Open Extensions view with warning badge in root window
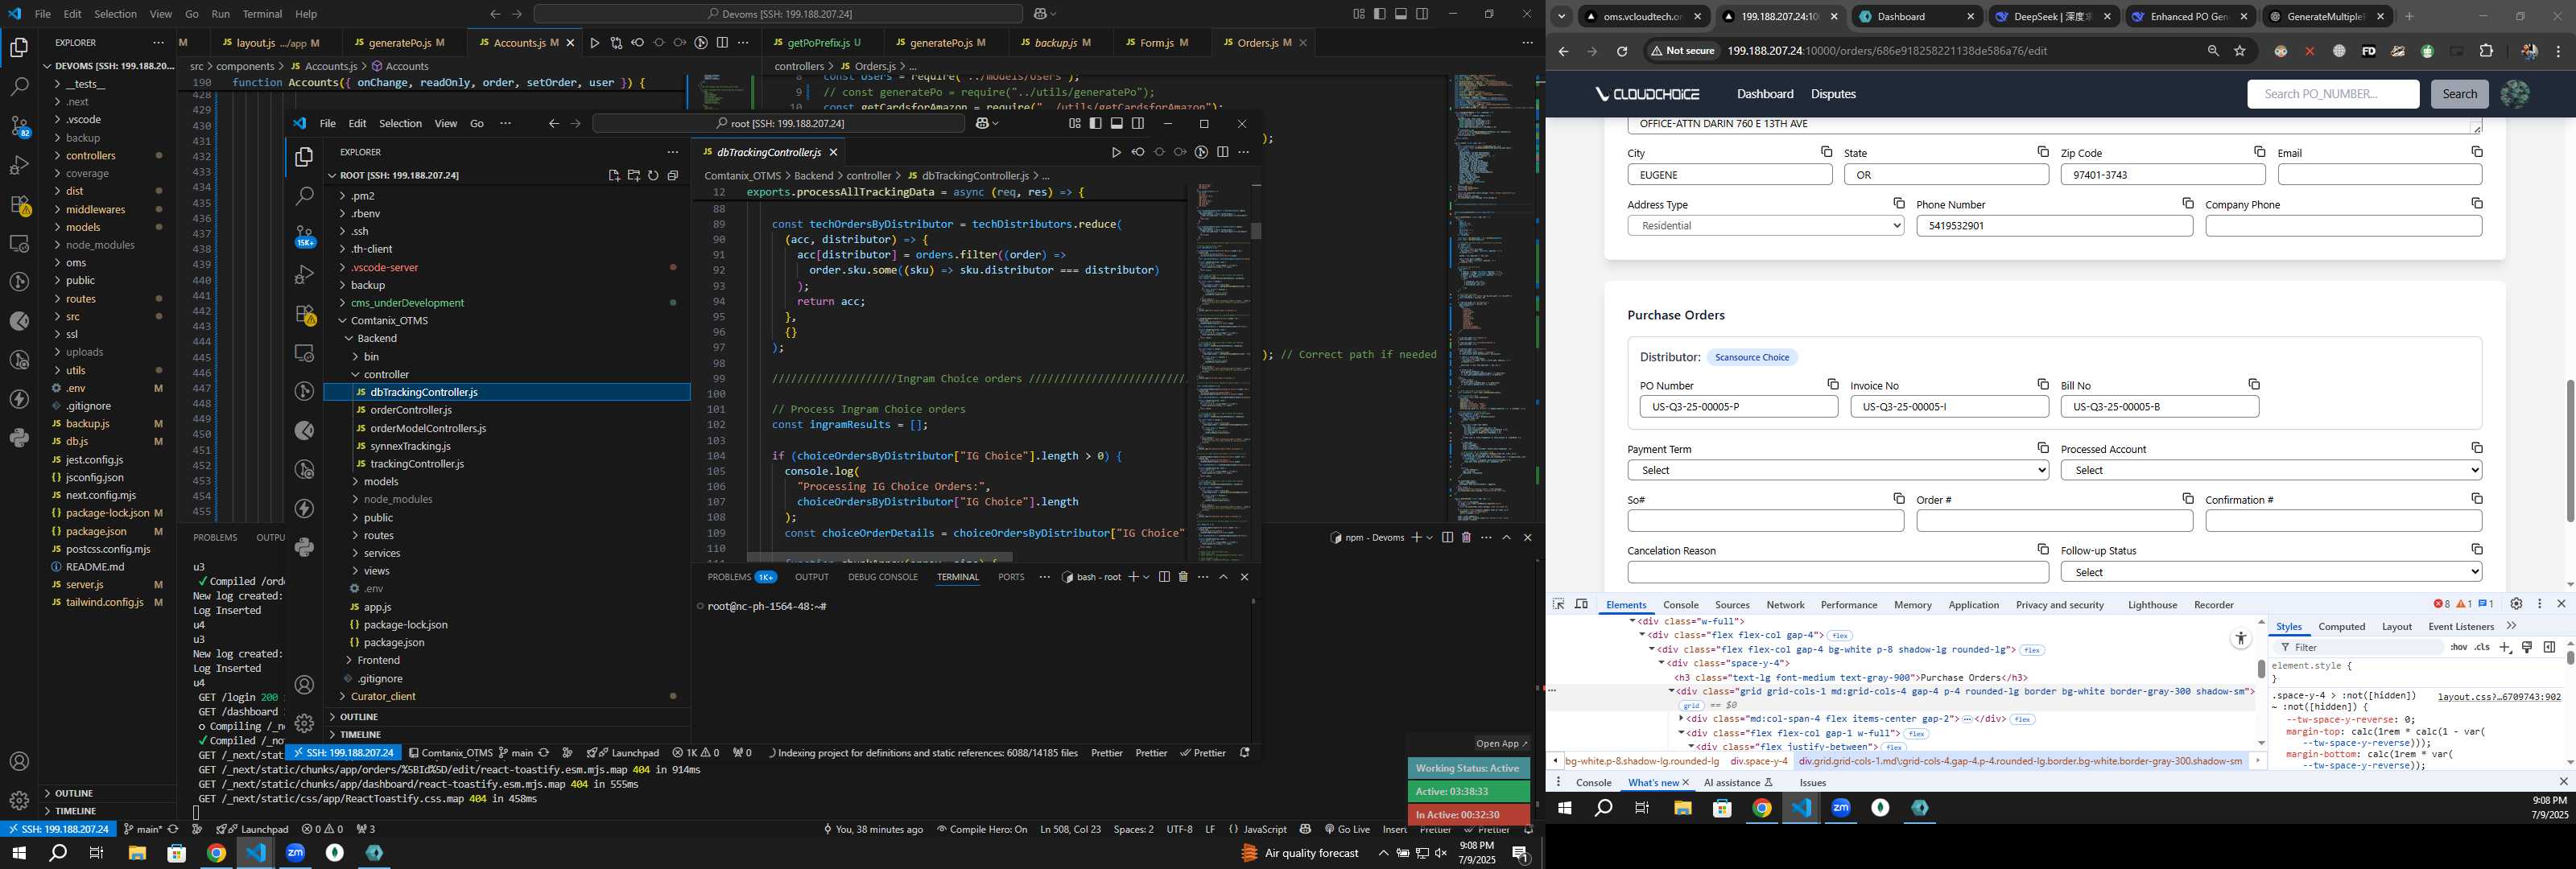Image resolution: width=2576 pixels, height=869 pixels. [x=305, y=314]
